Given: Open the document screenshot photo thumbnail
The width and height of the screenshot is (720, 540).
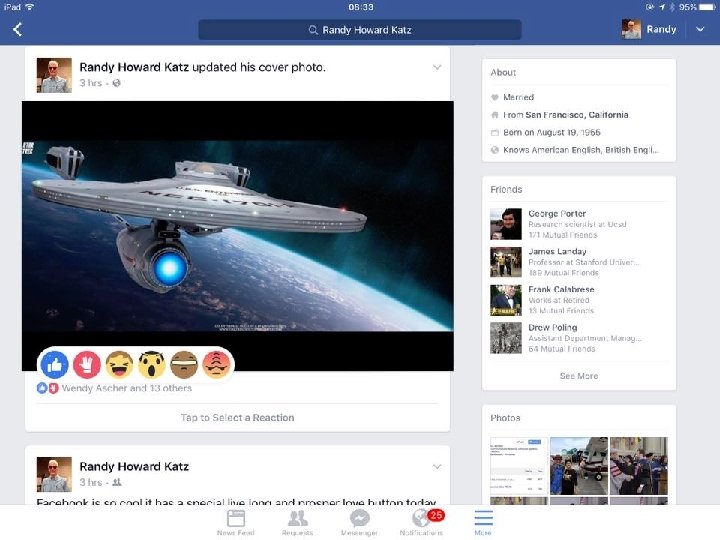Looking at the screenshot, I should tap(519, 466).
